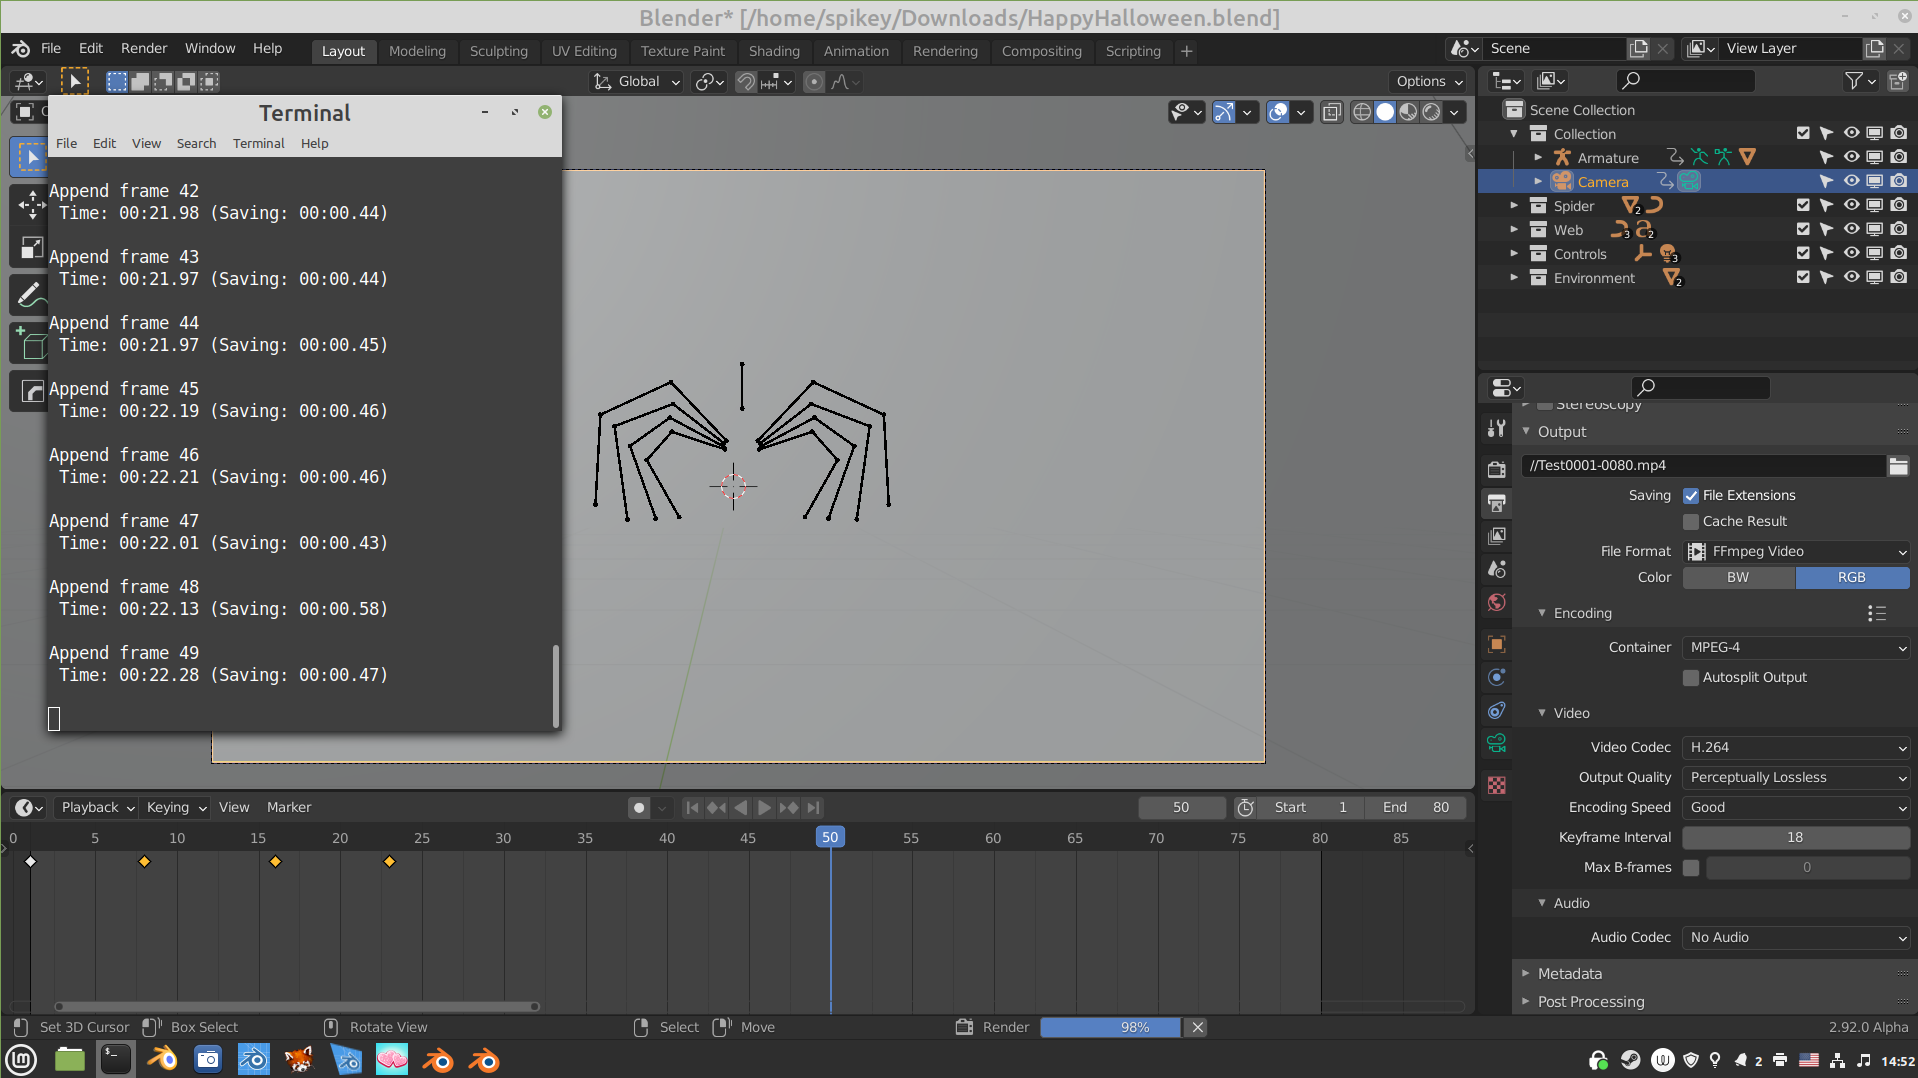Image resolution: width=1918 pixels, height=1078 pixels.
Task: Click the output path folder browse icon
Action: 1898,465
